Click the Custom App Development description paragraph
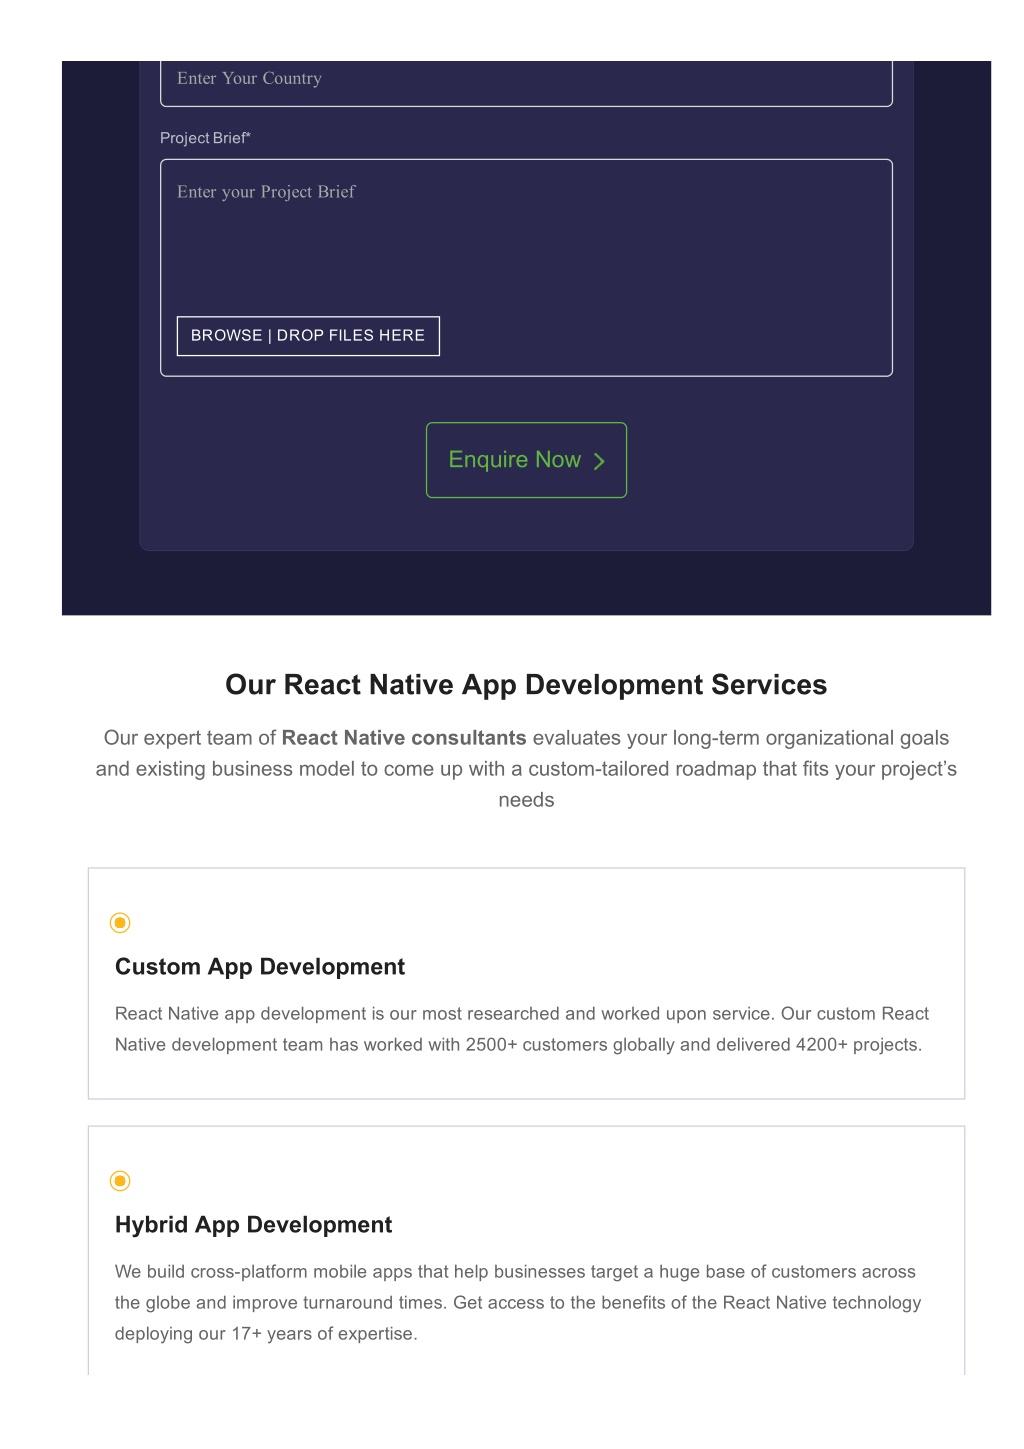This screenshot has width=1024, height=1449. 522,1029
